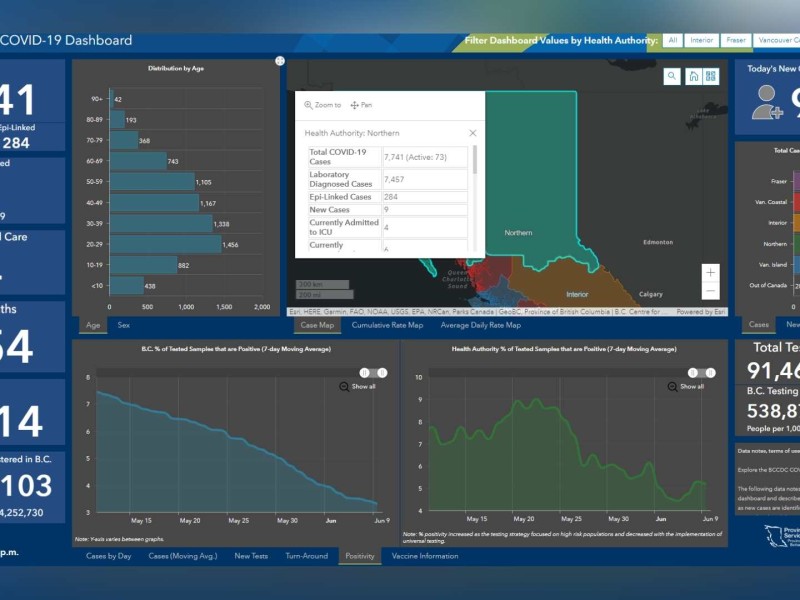Expand the Distribution by Age chart

click(x=279, y=61)
